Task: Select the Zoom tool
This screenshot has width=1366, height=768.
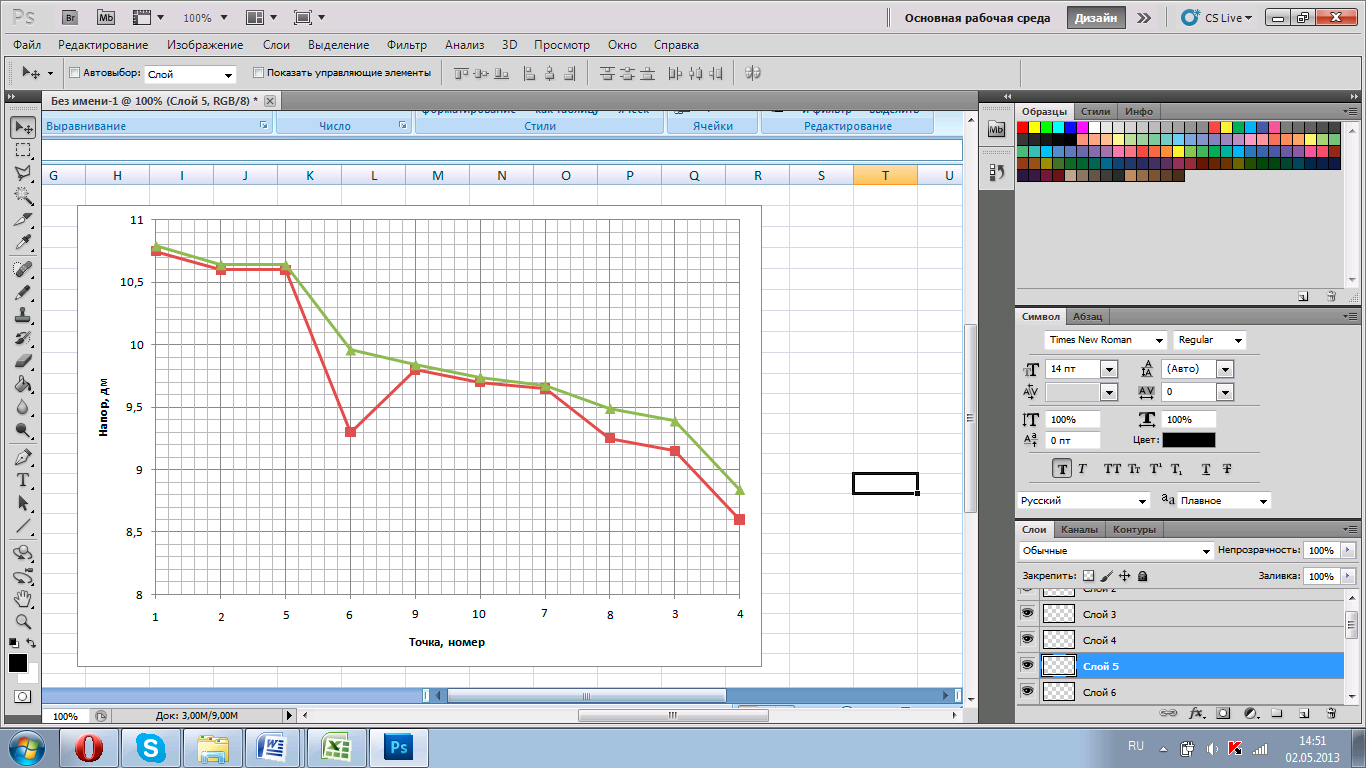Action: (23, 620)
